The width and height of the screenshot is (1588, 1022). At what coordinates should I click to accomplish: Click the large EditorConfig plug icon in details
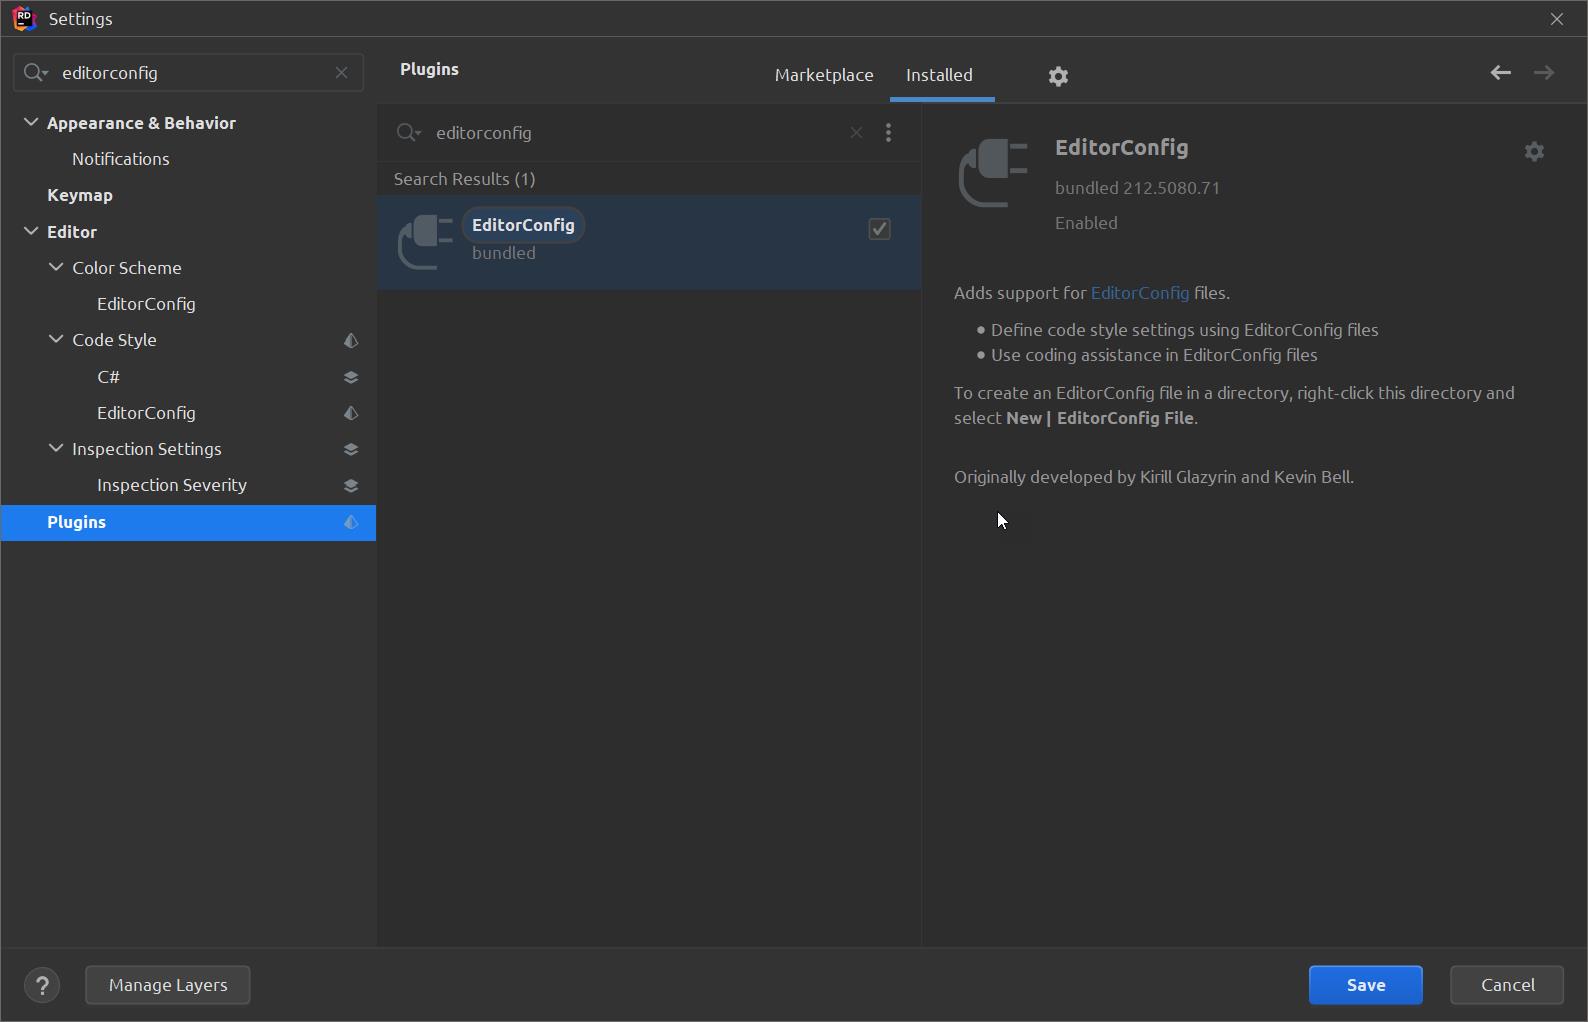coord(993,173)
